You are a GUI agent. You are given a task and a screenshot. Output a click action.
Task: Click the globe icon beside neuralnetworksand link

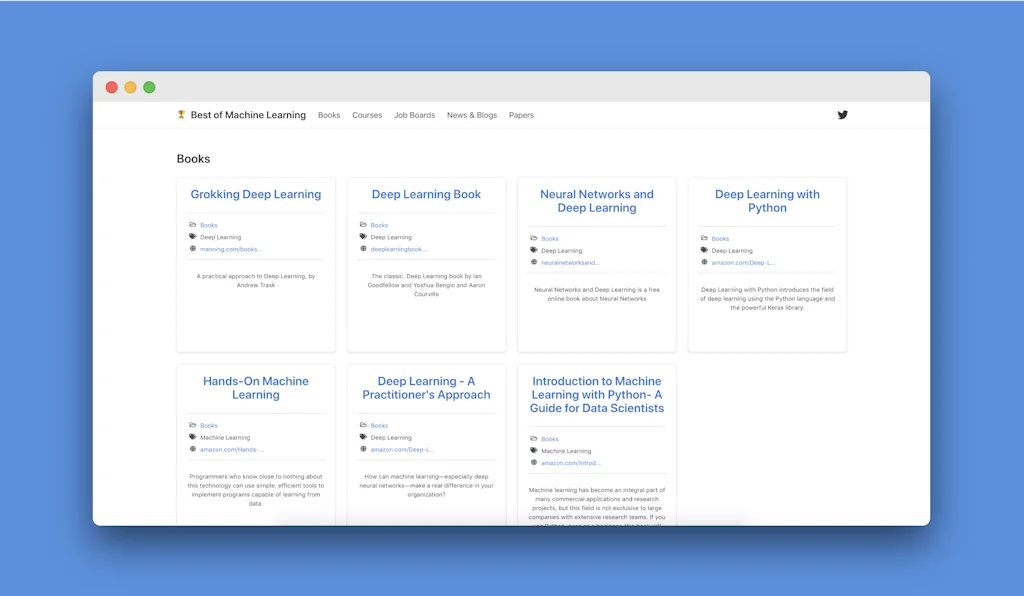tap(536, 262)
